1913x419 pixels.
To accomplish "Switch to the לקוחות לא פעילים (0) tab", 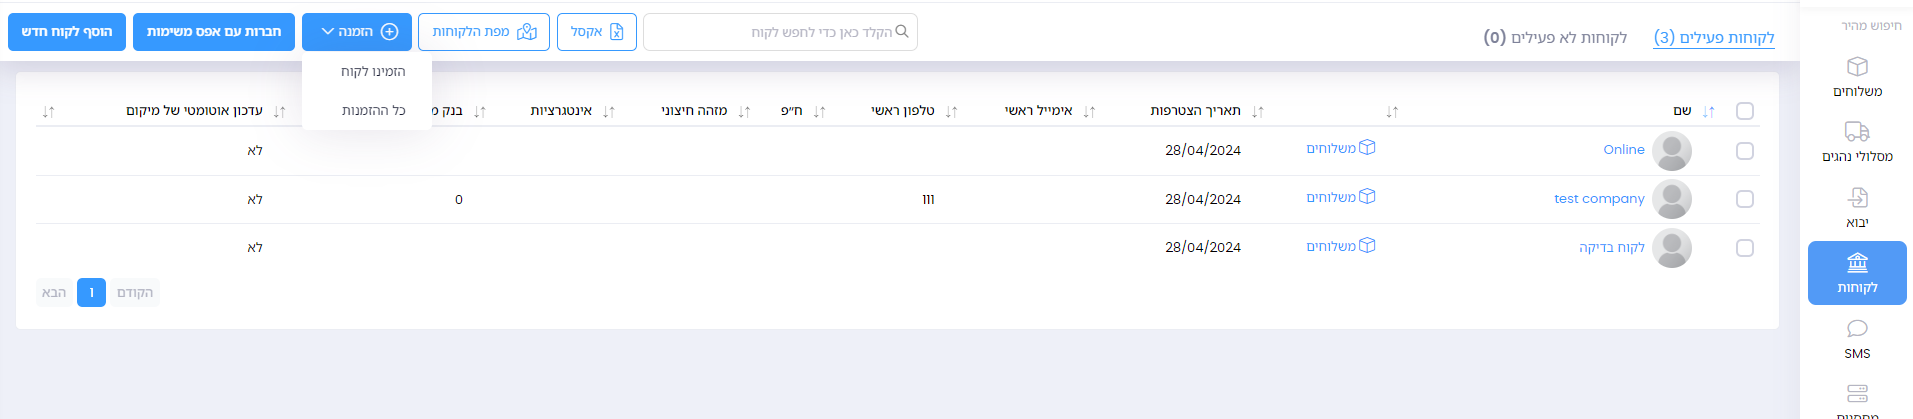I will (1555, 38).
